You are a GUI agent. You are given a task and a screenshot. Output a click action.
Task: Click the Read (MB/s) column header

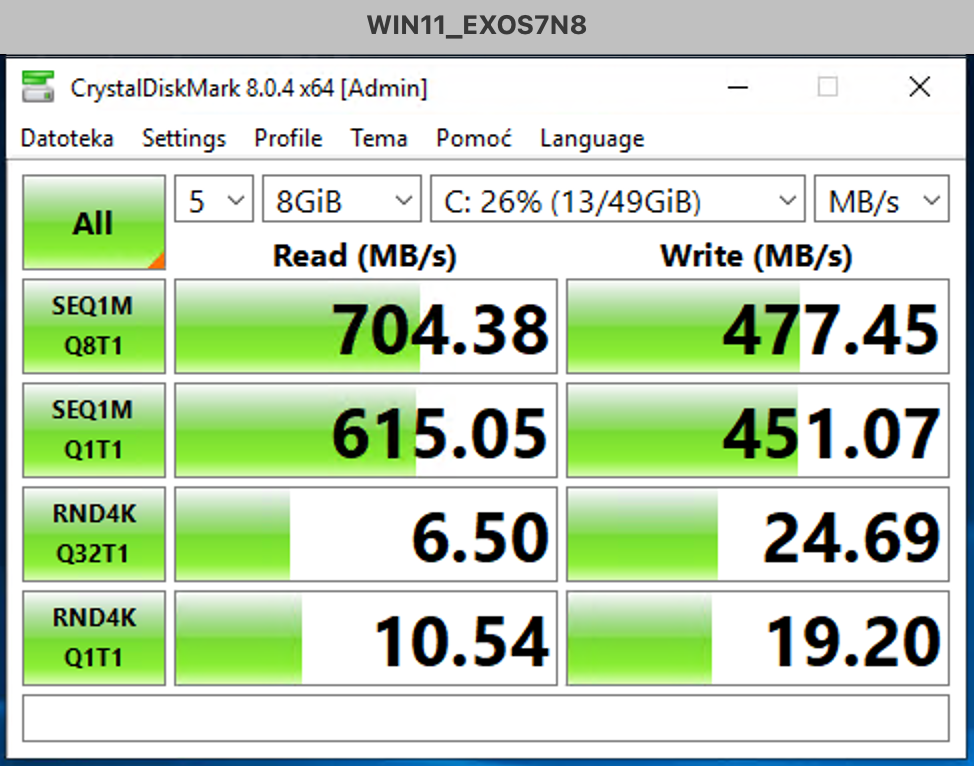[x=365, y=255]
